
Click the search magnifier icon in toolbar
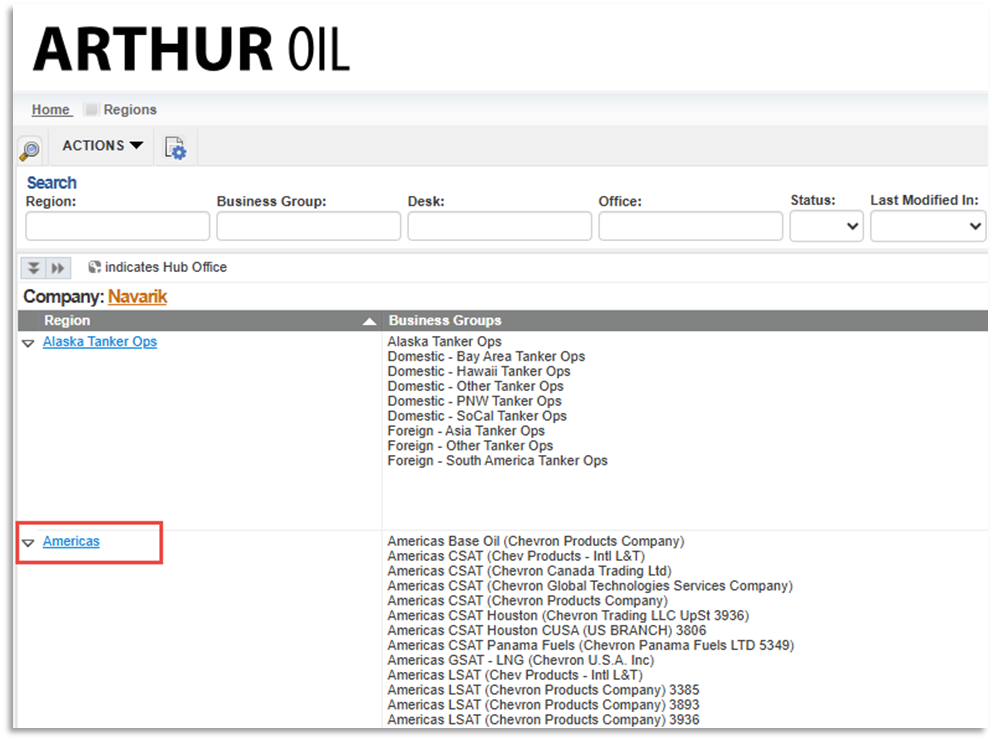pos(30,149)
